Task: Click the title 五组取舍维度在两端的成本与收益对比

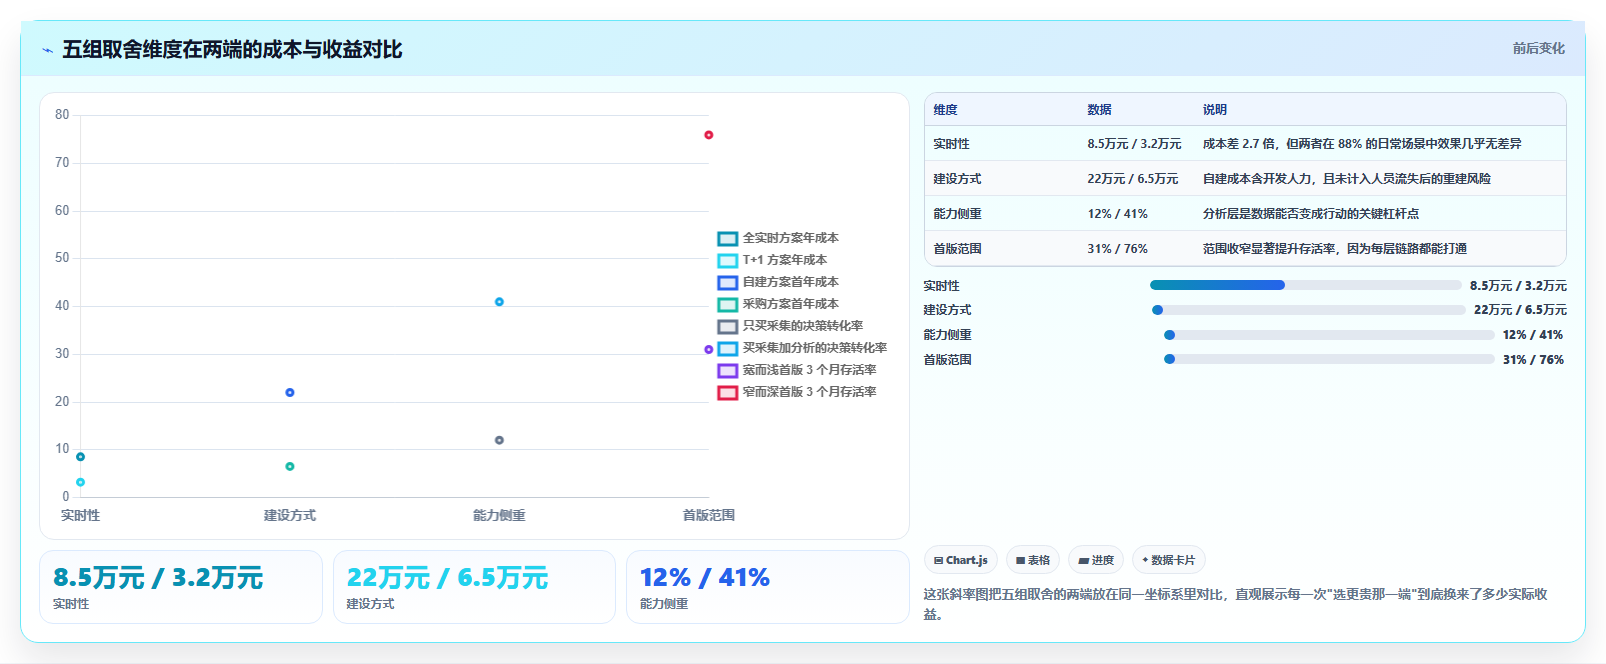Action: [x=232, y=50]
